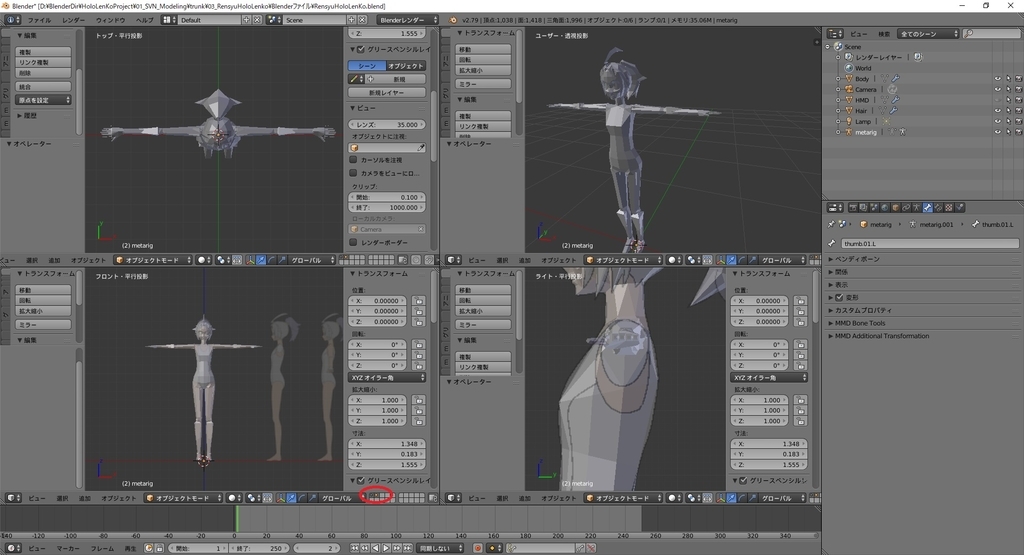
Task: Open the レンダー menu
Action: tap(73, 20)
